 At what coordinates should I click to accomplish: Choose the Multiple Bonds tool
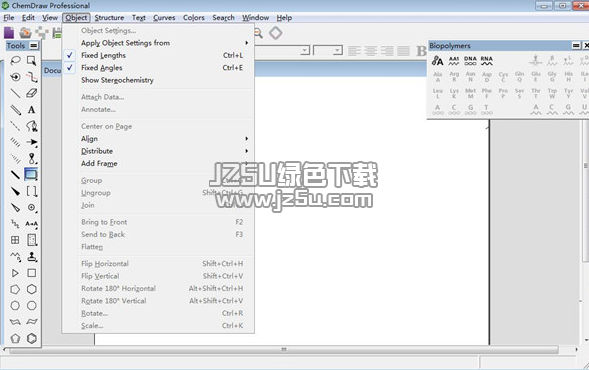[15, 109]
